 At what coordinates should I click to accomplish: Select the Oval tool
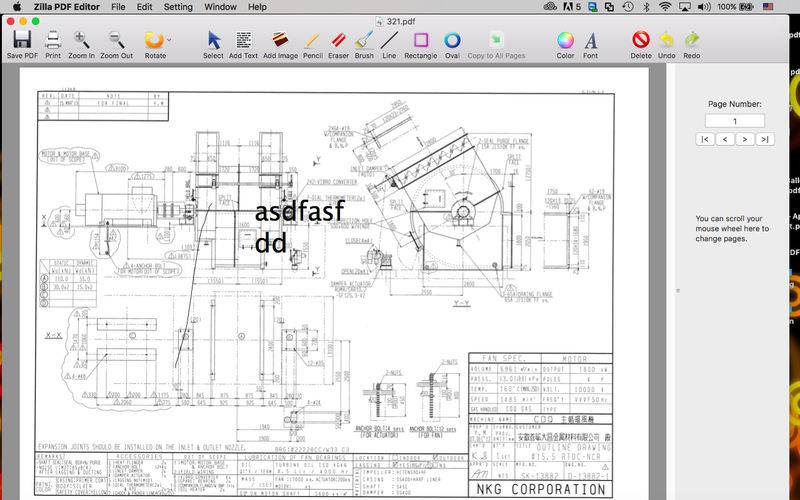tap(452, 40)
